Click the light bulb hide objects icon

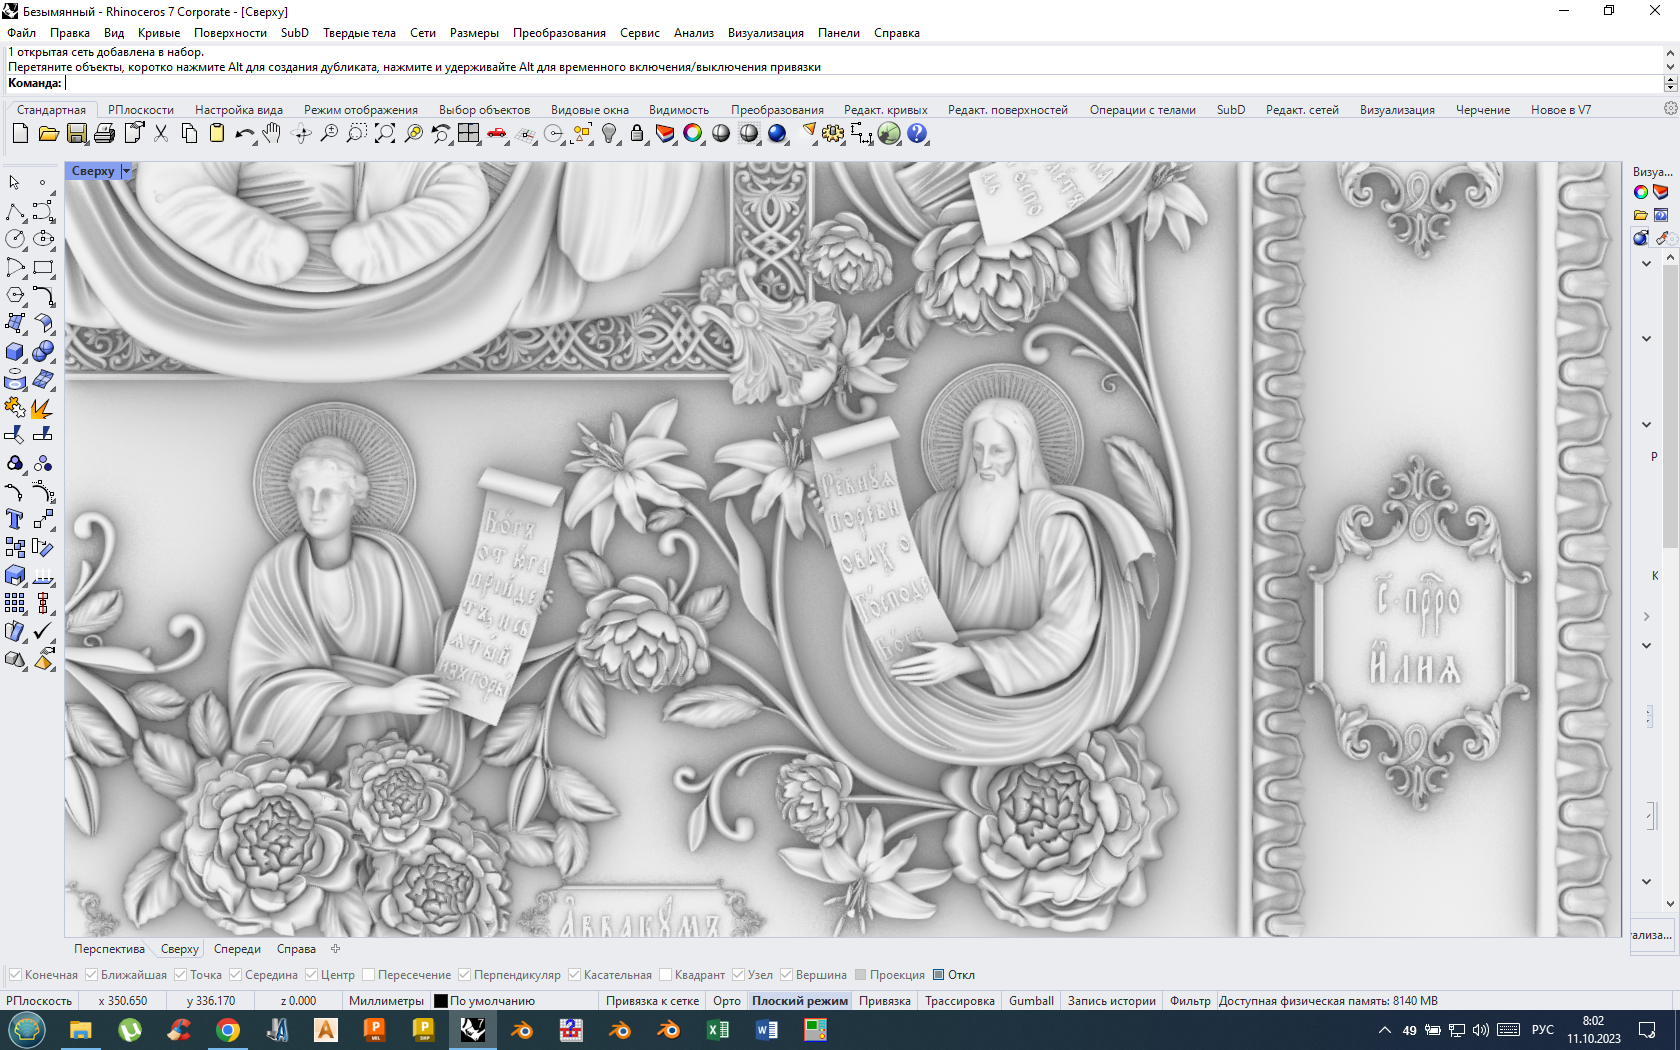(x=609, y=133)
